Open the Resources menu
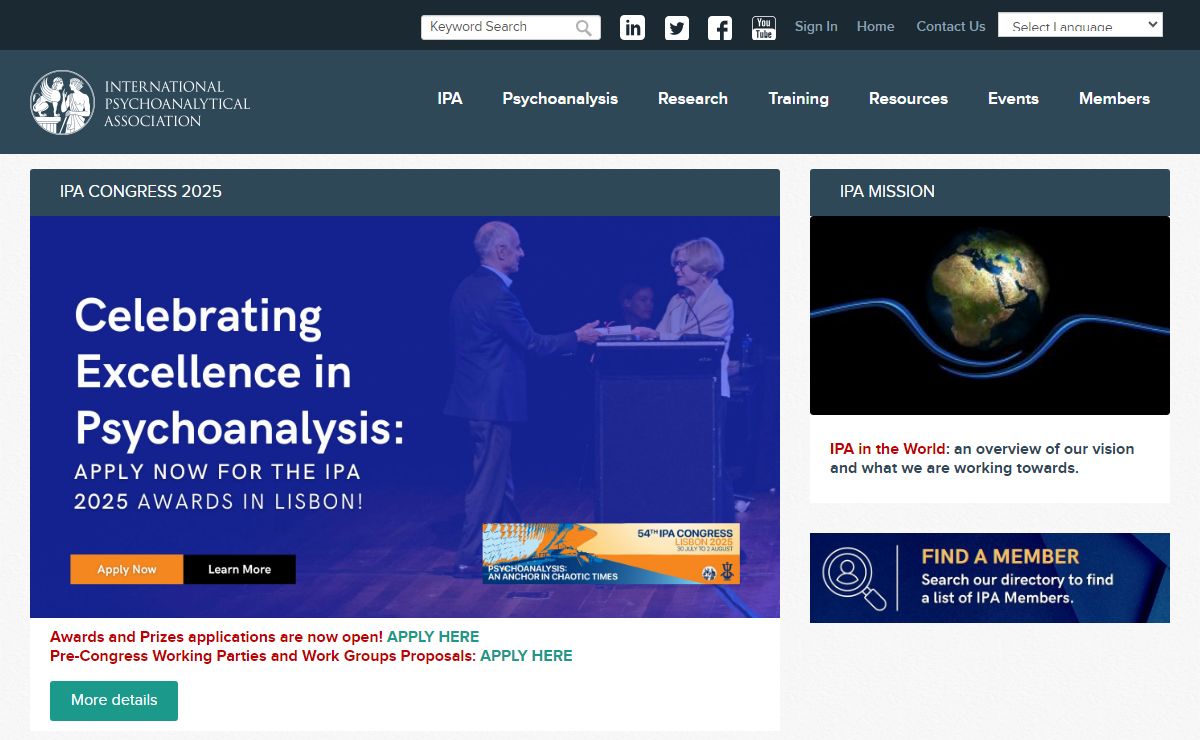The width and height of the screenshot is (1200, 740). point(908,98)
